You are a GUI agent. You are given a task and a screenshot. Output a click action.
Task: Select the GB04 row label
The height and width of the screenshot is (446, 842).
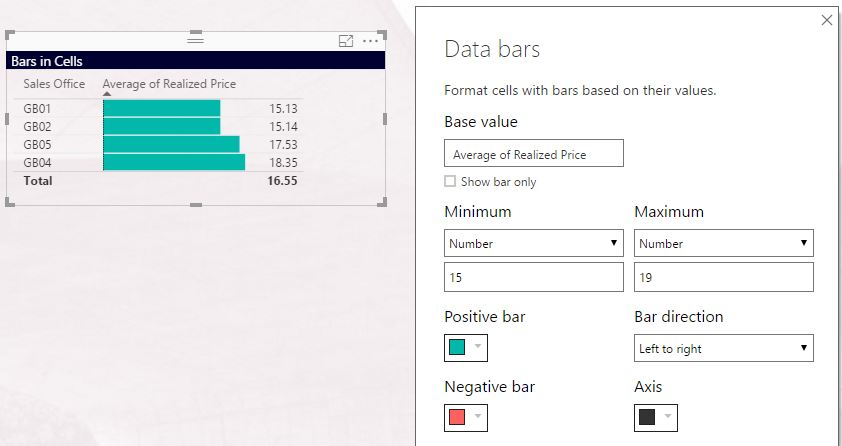click(37, 163)
